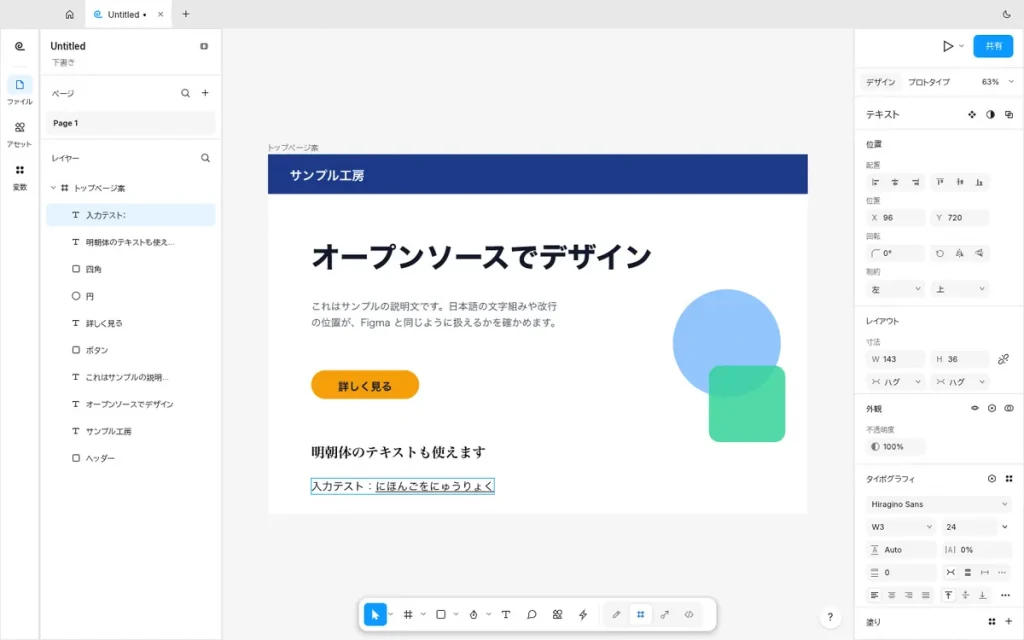Select the 円 layer

pyautogui.click(x=131, y=296)
